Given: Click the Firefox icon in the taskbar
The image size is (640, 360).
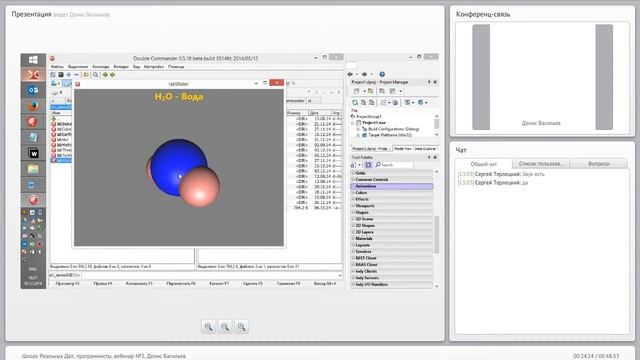Looking at the screenshot, I should point(33,106).
